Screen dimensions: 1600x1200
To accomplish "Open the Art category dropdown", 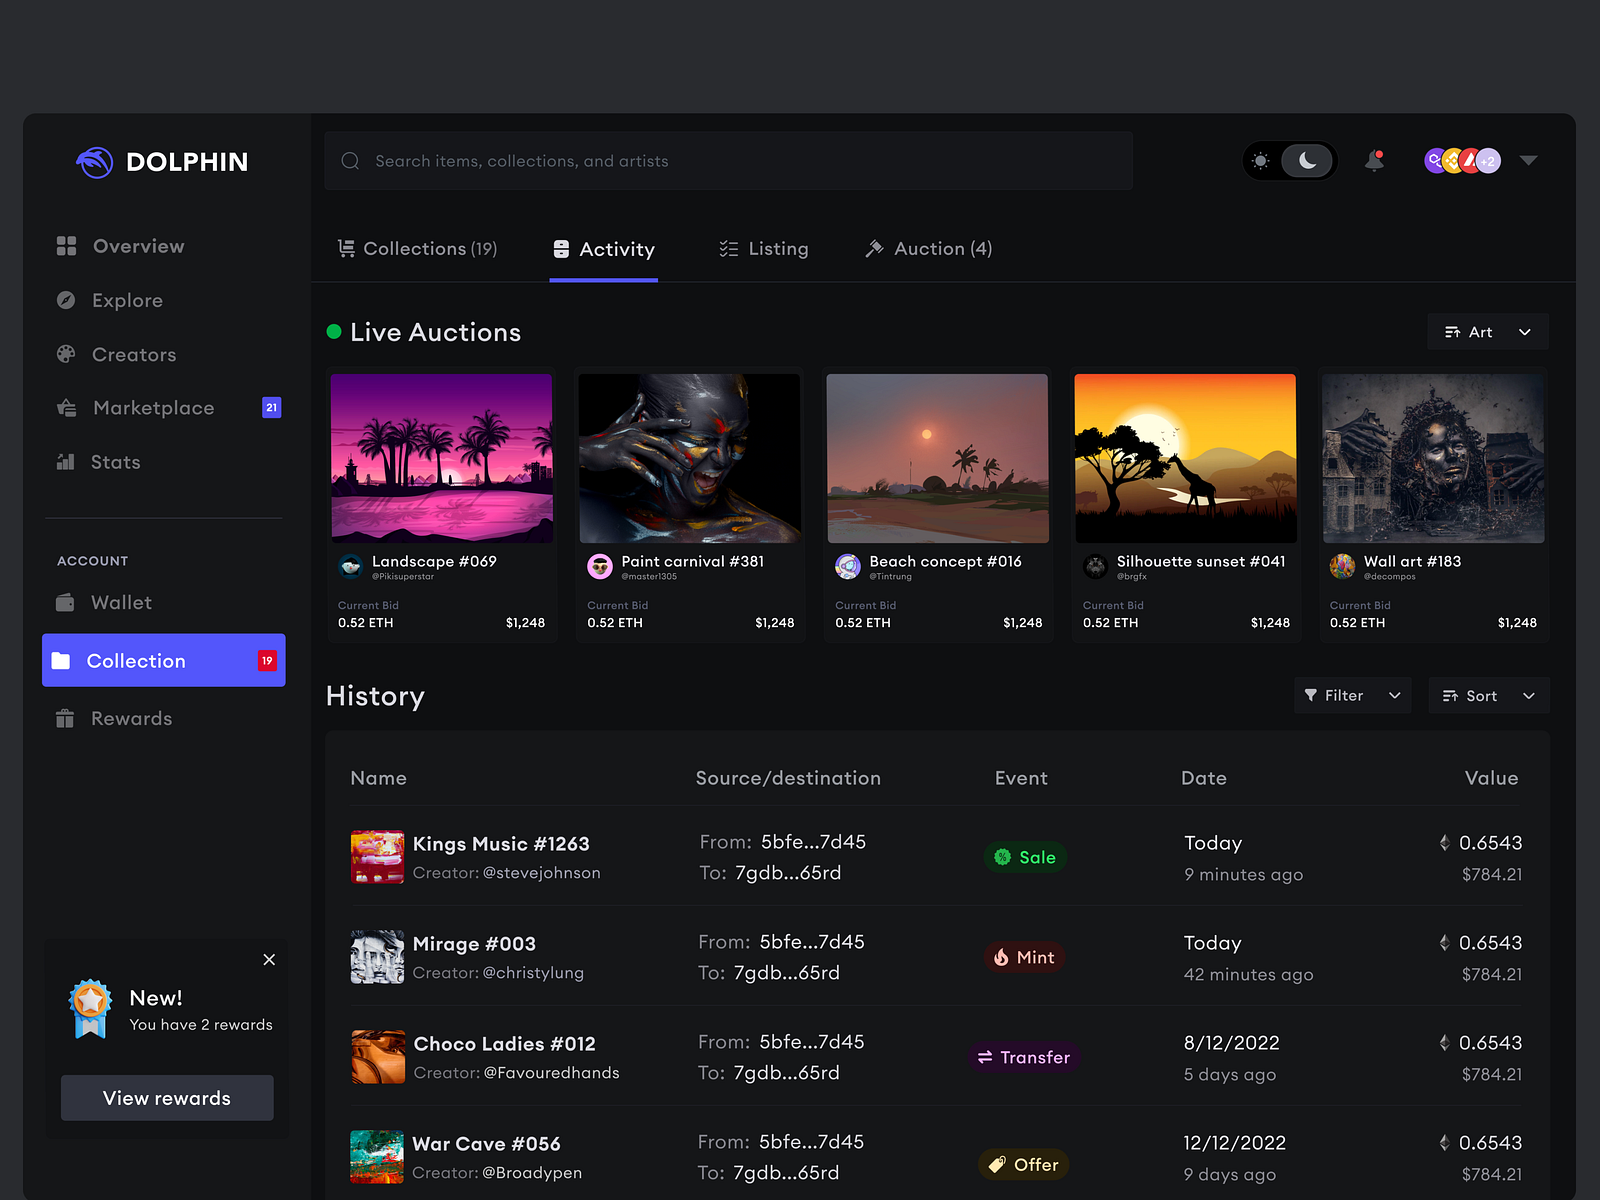I will (x=1487, y=332).
